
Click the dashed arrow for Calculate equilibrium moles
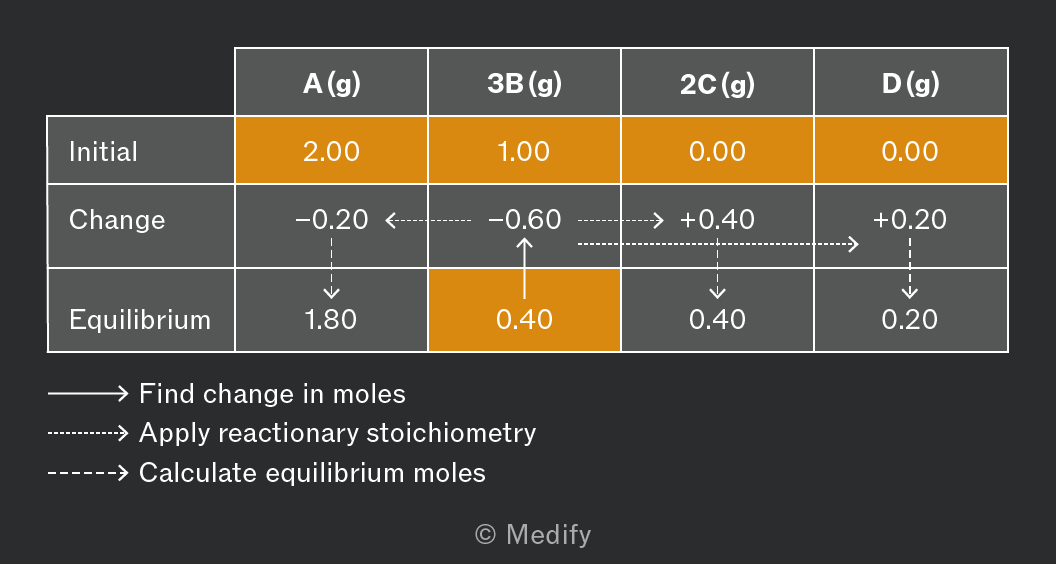88,472
